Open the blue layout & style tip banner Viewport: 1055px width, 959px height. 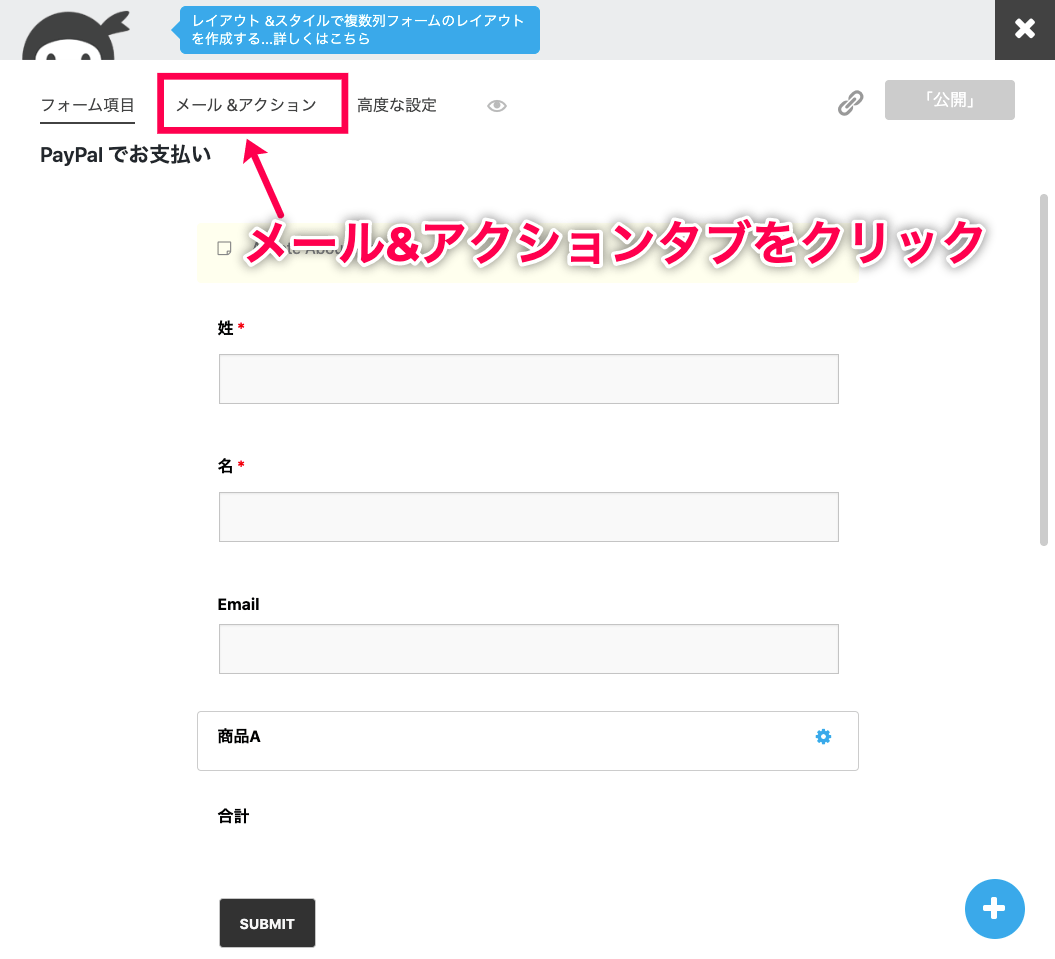(x=359, y=30)
